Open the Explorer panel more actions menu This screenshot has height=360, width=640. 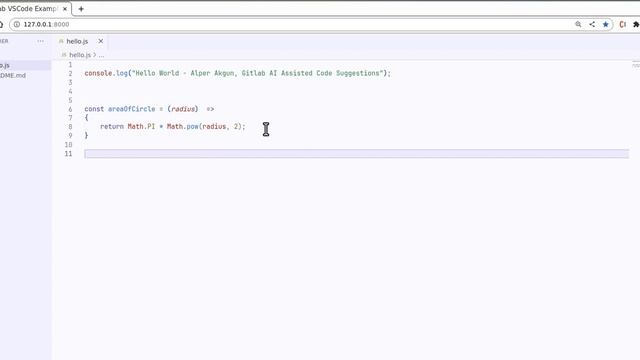(40, 41)
